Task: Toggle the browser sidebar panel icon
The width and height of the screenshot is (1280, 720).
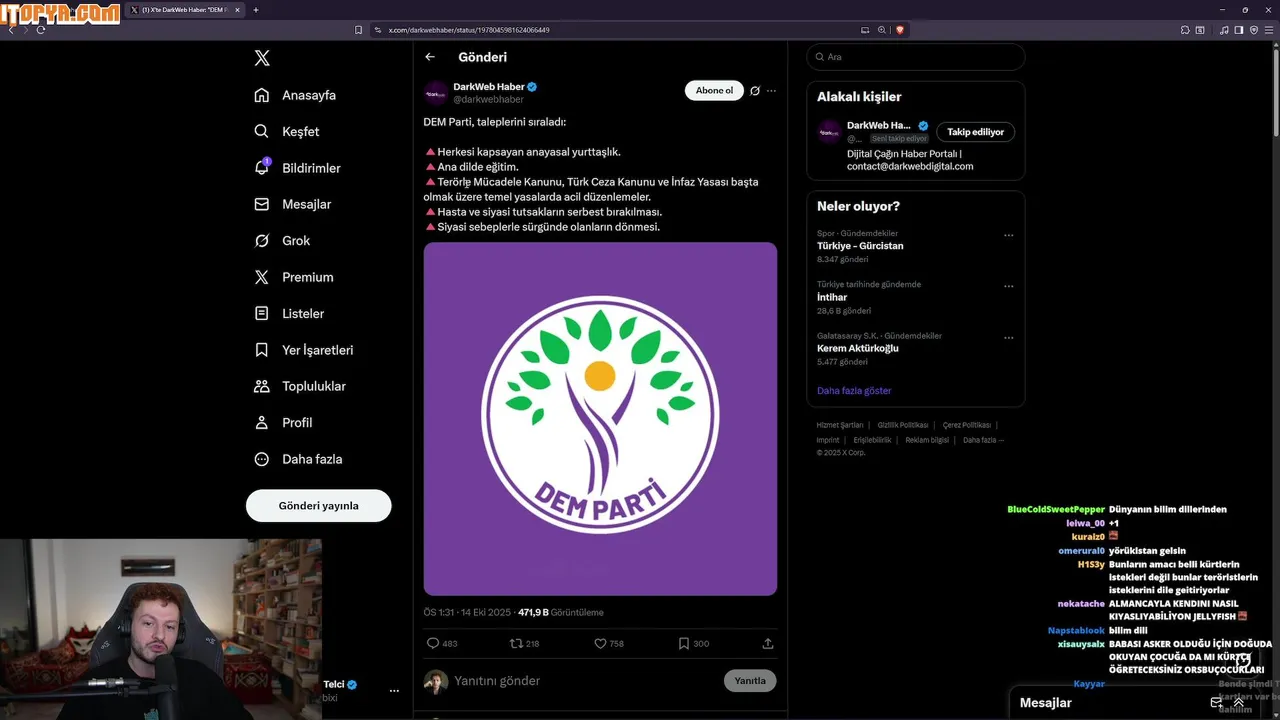Action: tap(1239, 30)
